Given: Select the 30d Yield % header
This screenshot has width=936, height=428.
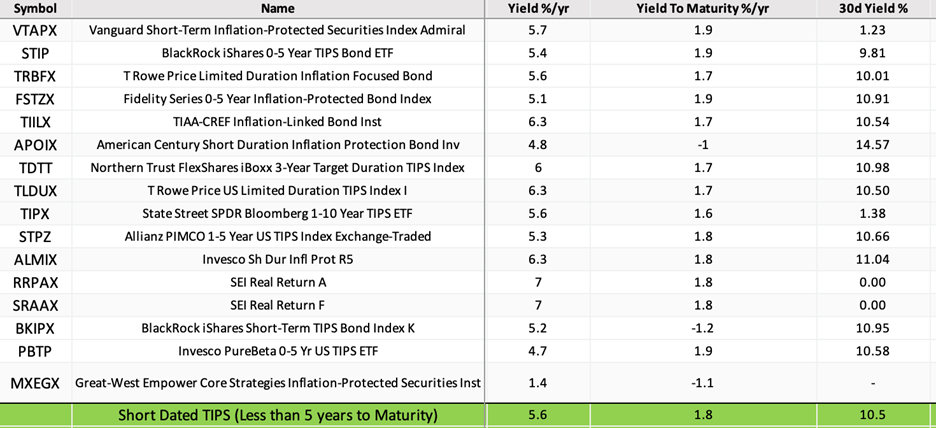Looking at the screenshot, I should (873, 9).
